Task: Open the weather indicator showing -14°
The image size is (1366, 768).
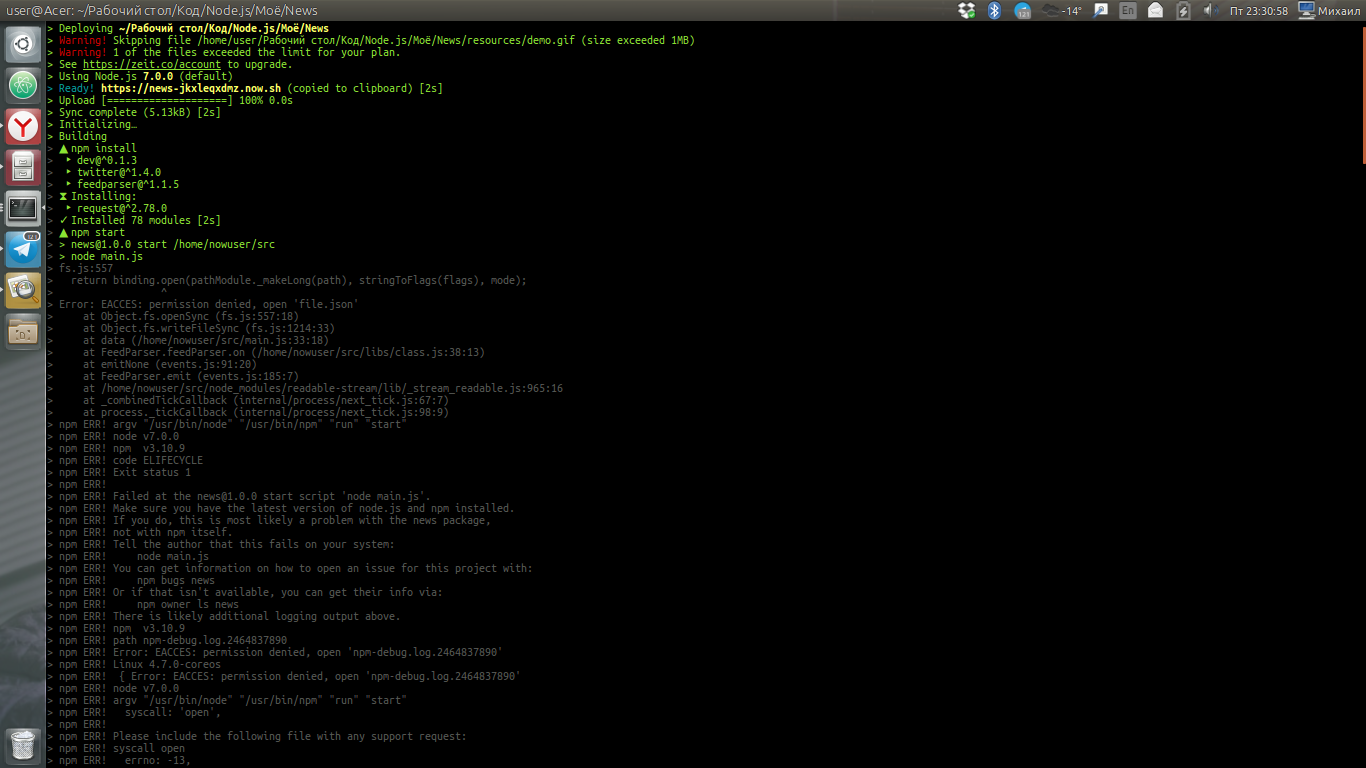Action: (x=1062, y=10)
